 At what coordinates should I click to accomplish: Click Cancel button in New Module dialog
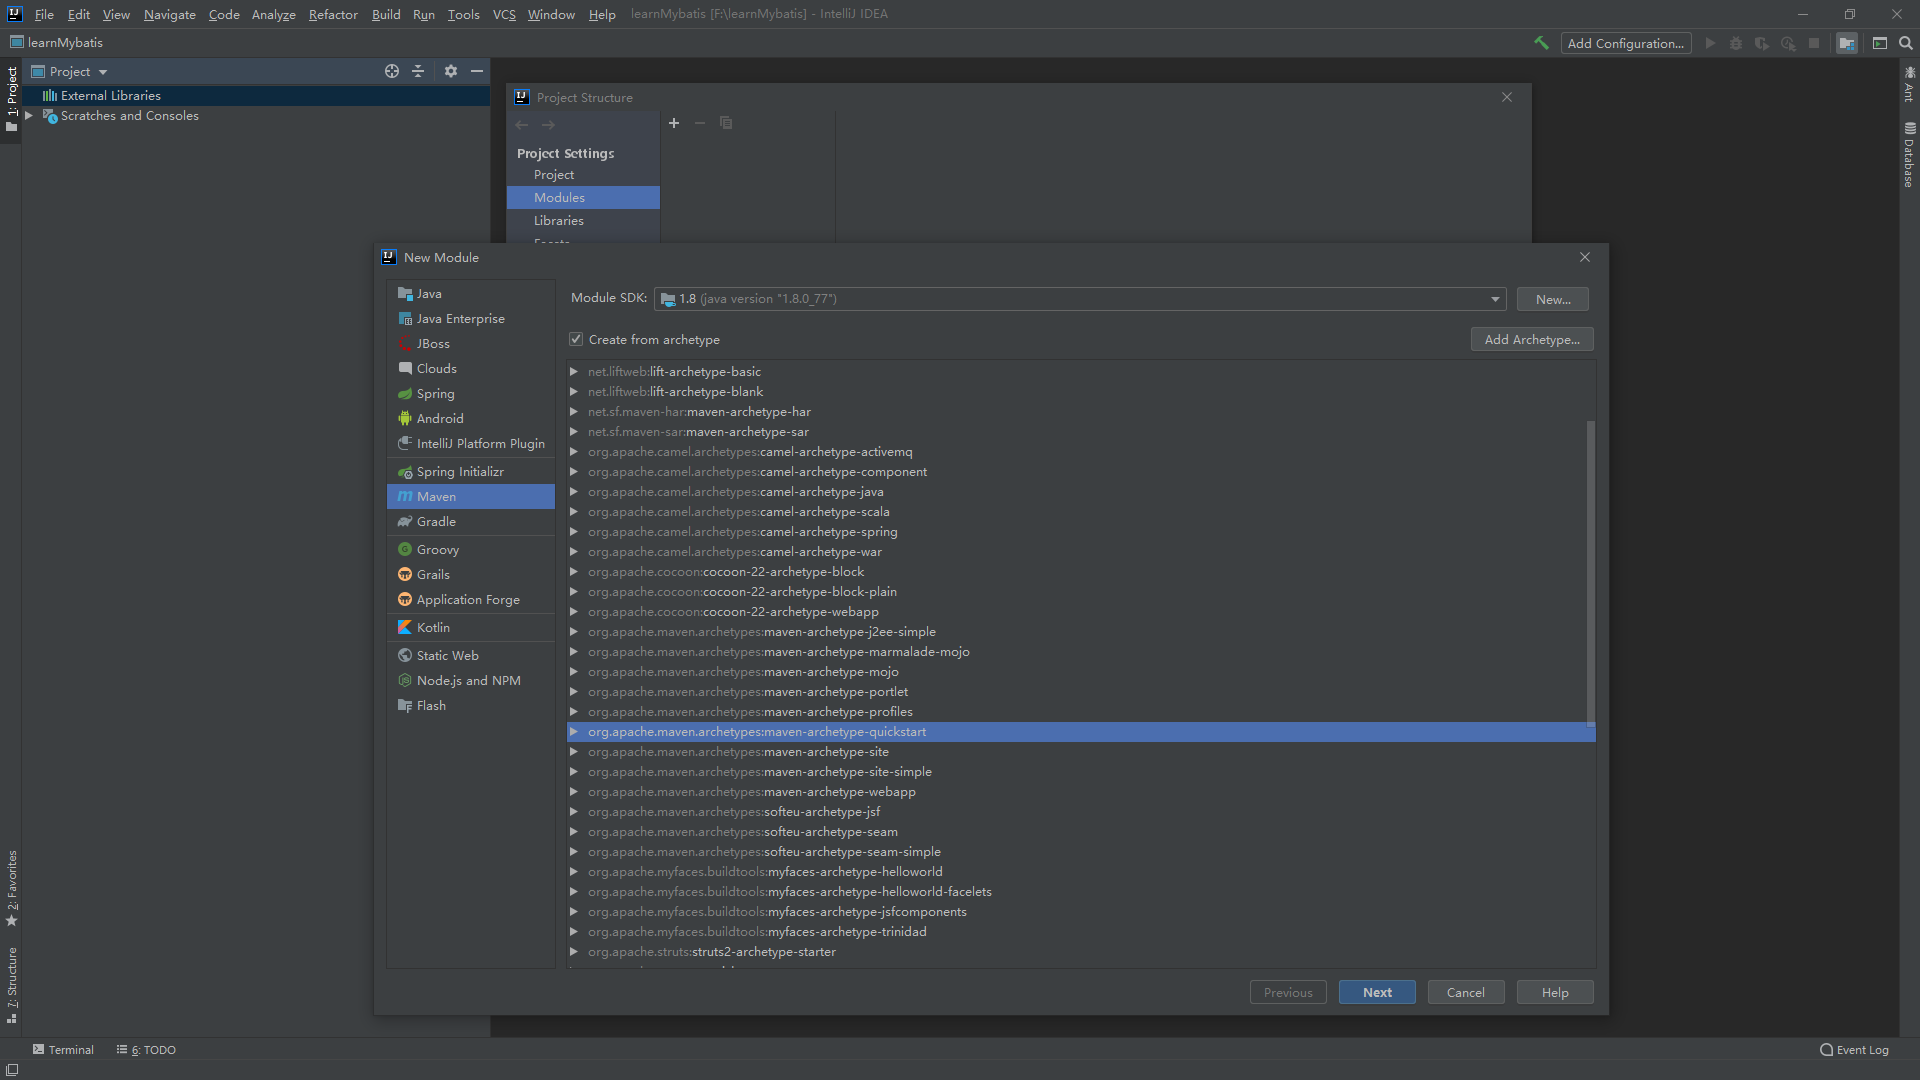pos(1466,992)
